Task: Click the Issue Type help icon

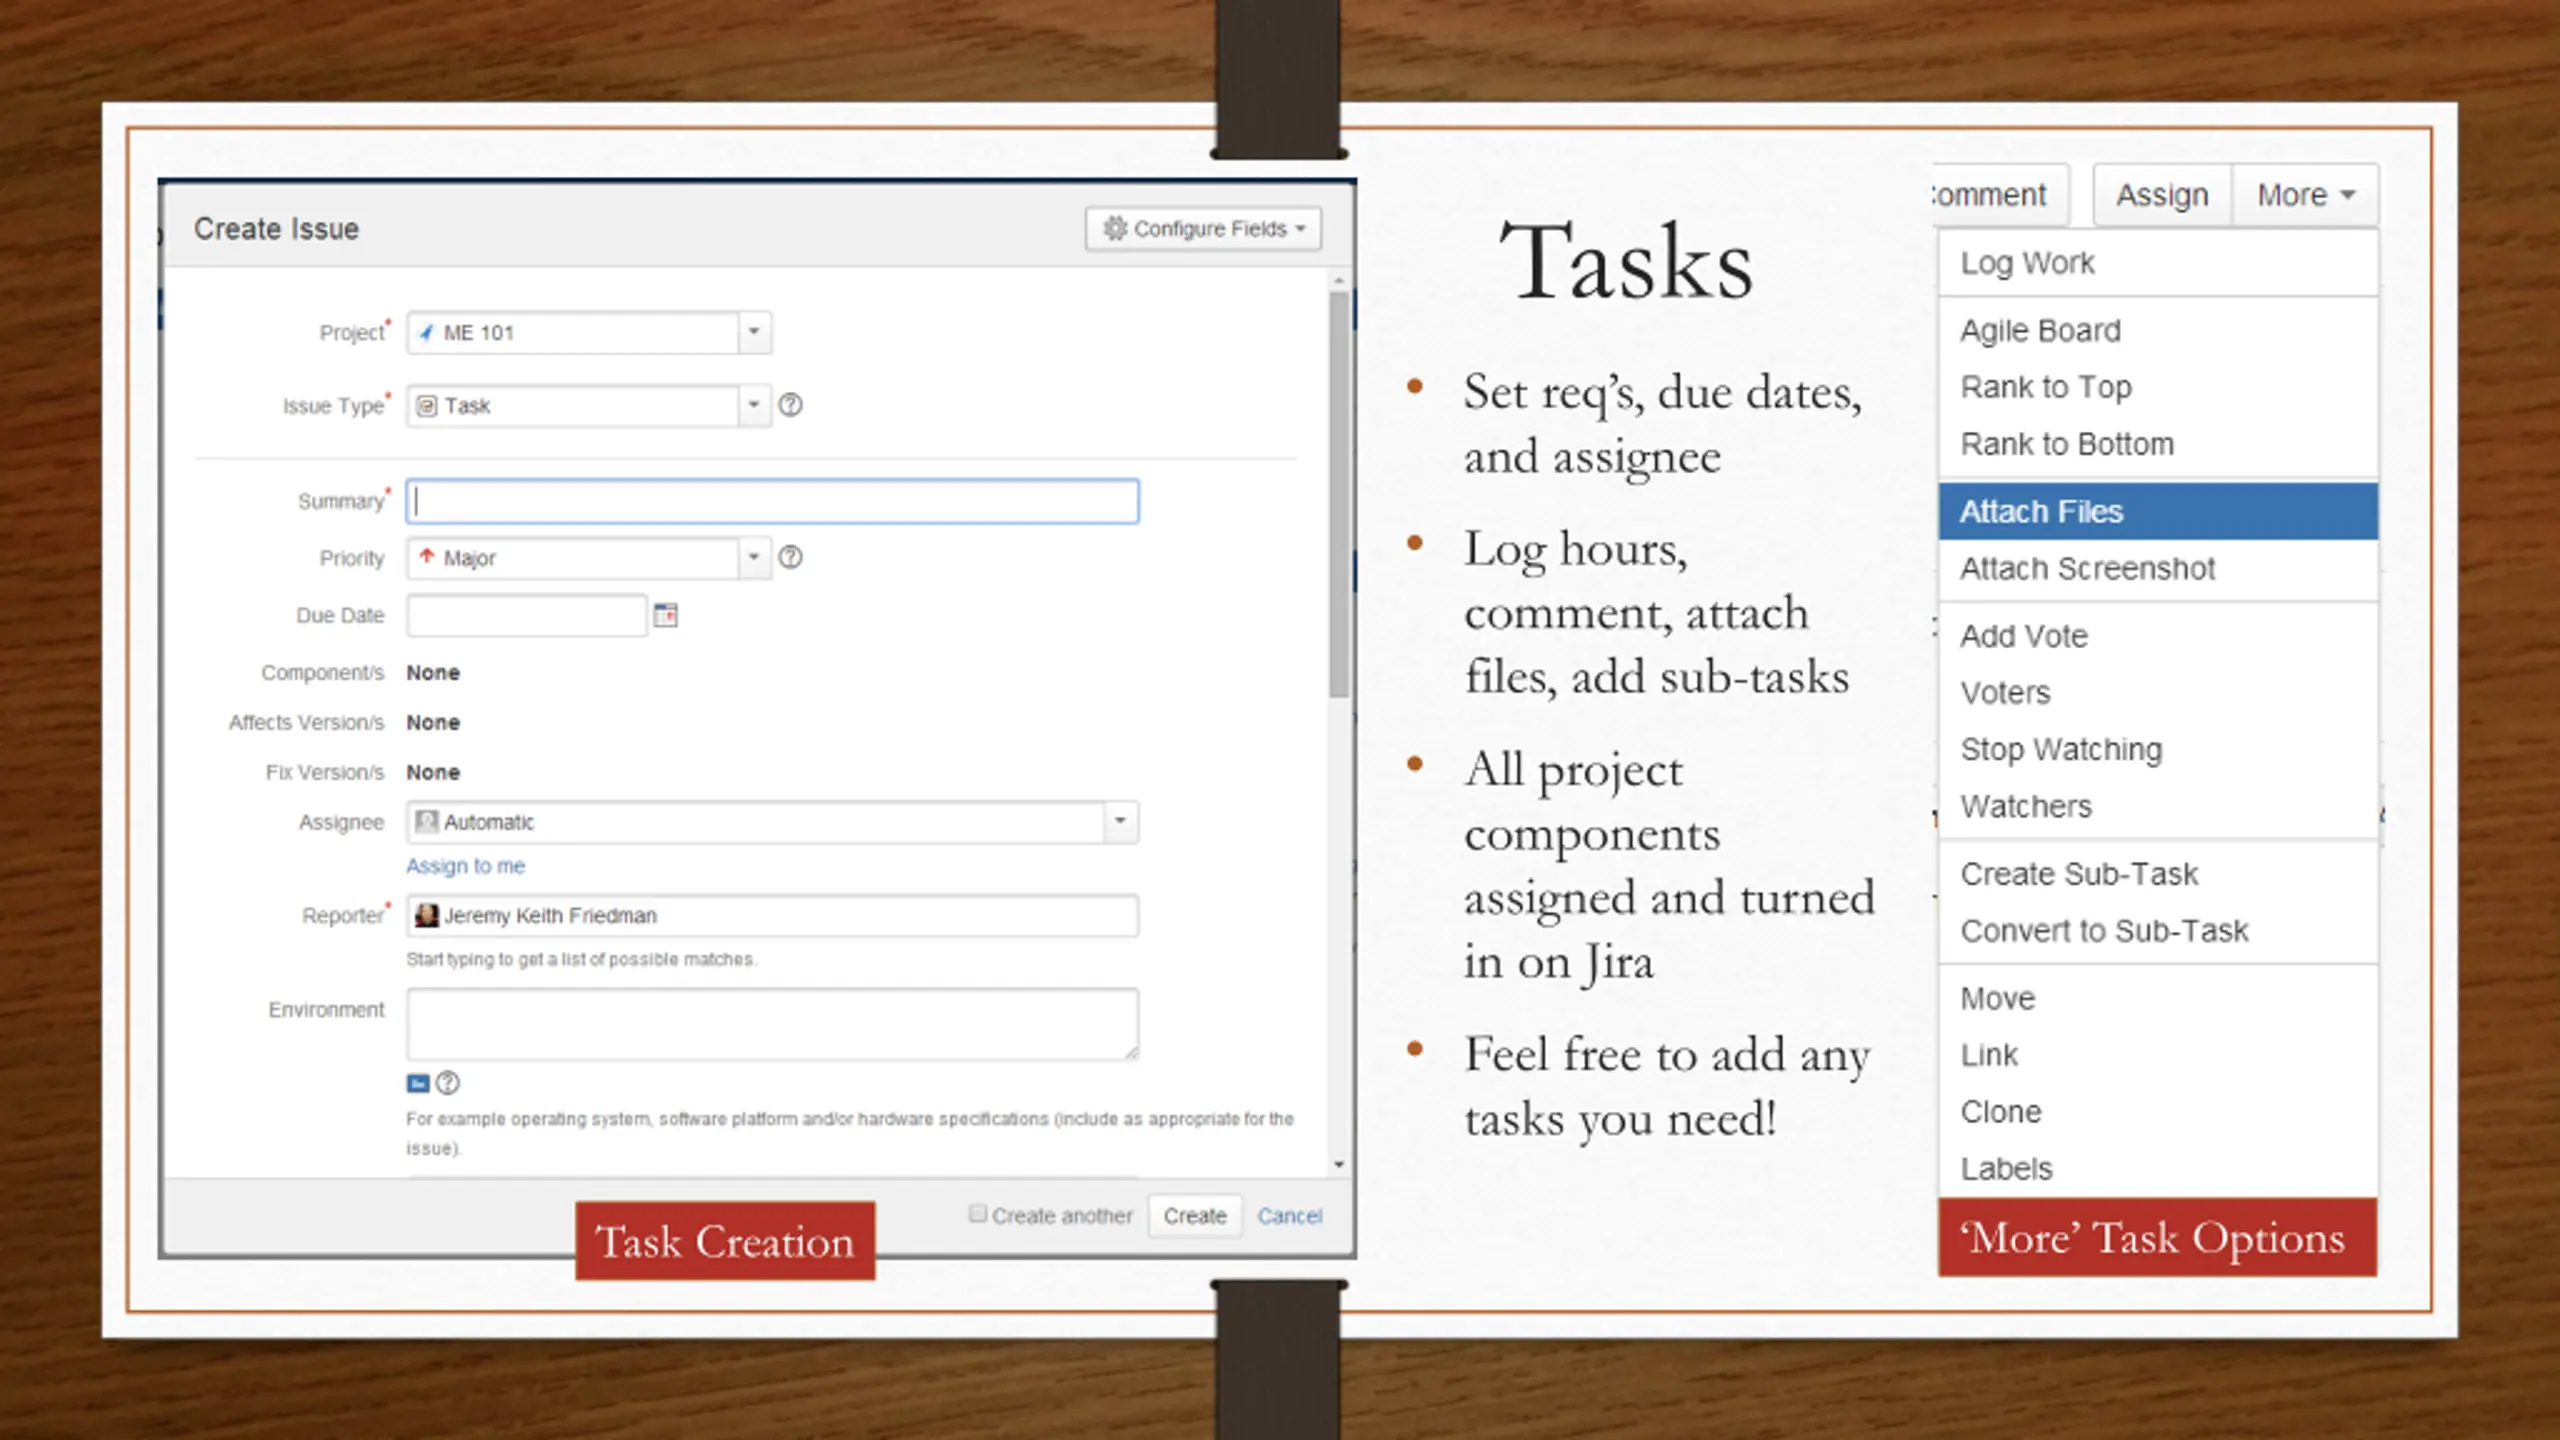Action: click(x=790, y=405)
